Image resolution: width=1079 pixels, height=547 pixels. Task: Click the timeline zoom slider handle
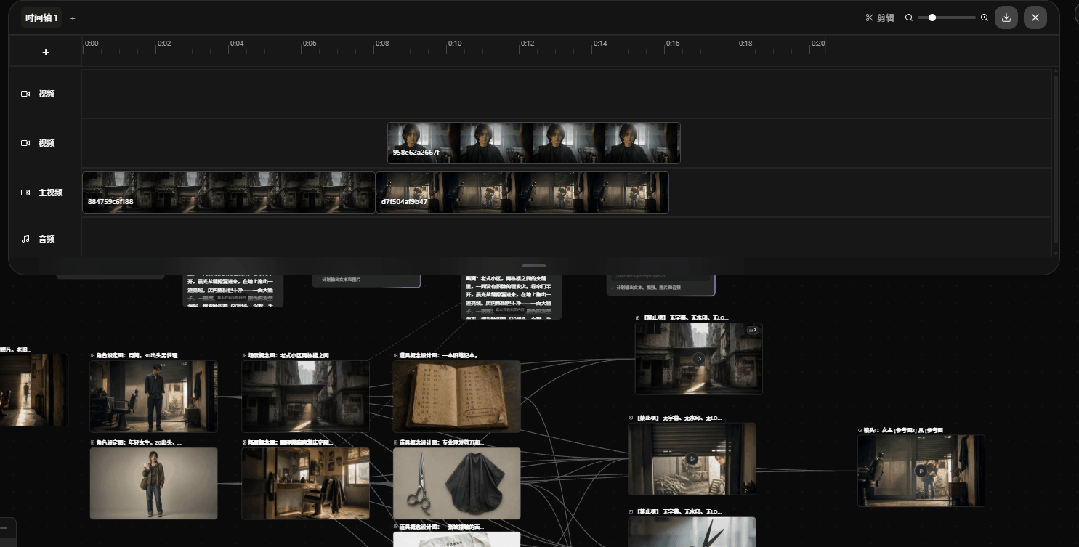coord(932,18)
